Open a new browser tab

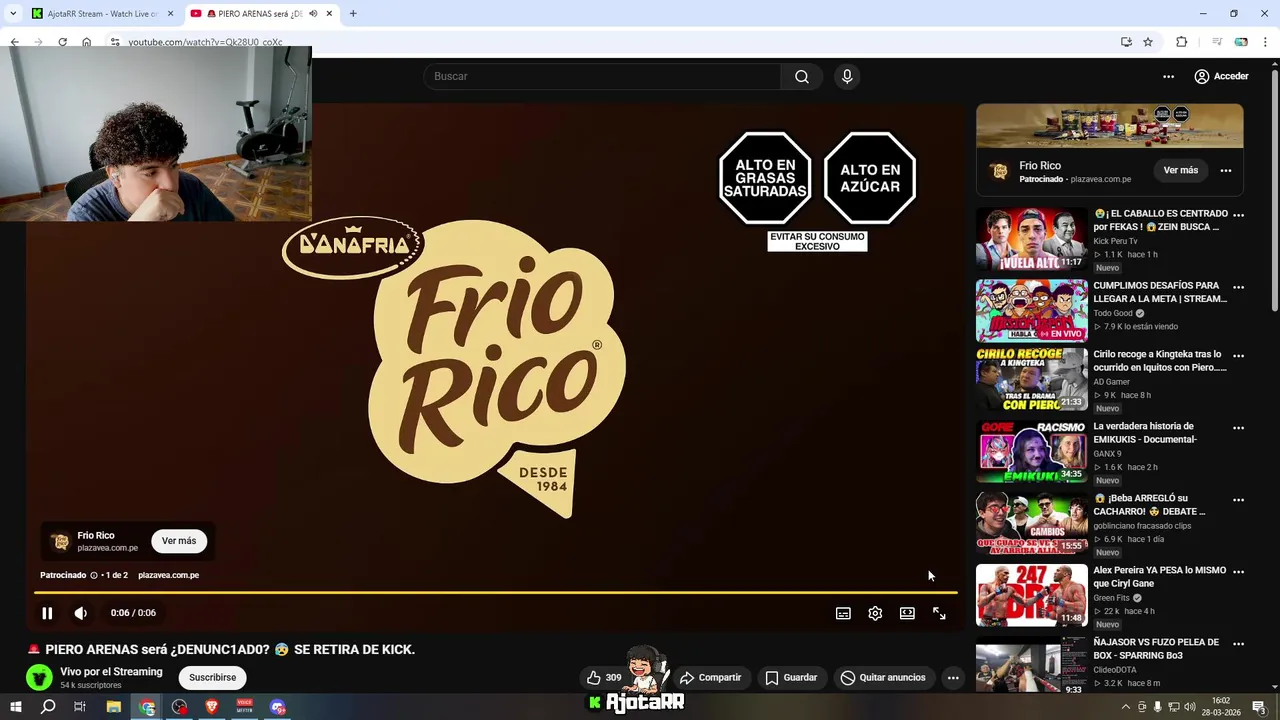point(353,14)
